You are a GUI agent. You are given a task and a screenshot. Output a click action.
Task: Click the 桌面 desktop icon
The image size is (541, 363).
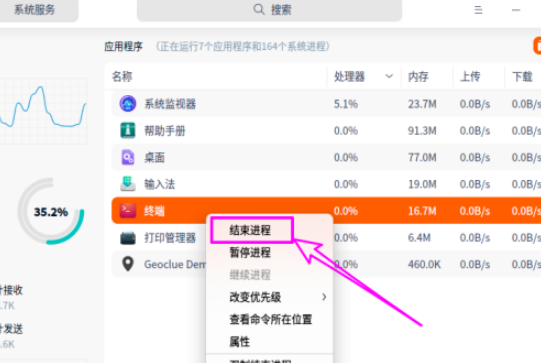click(x=128, y=157)
